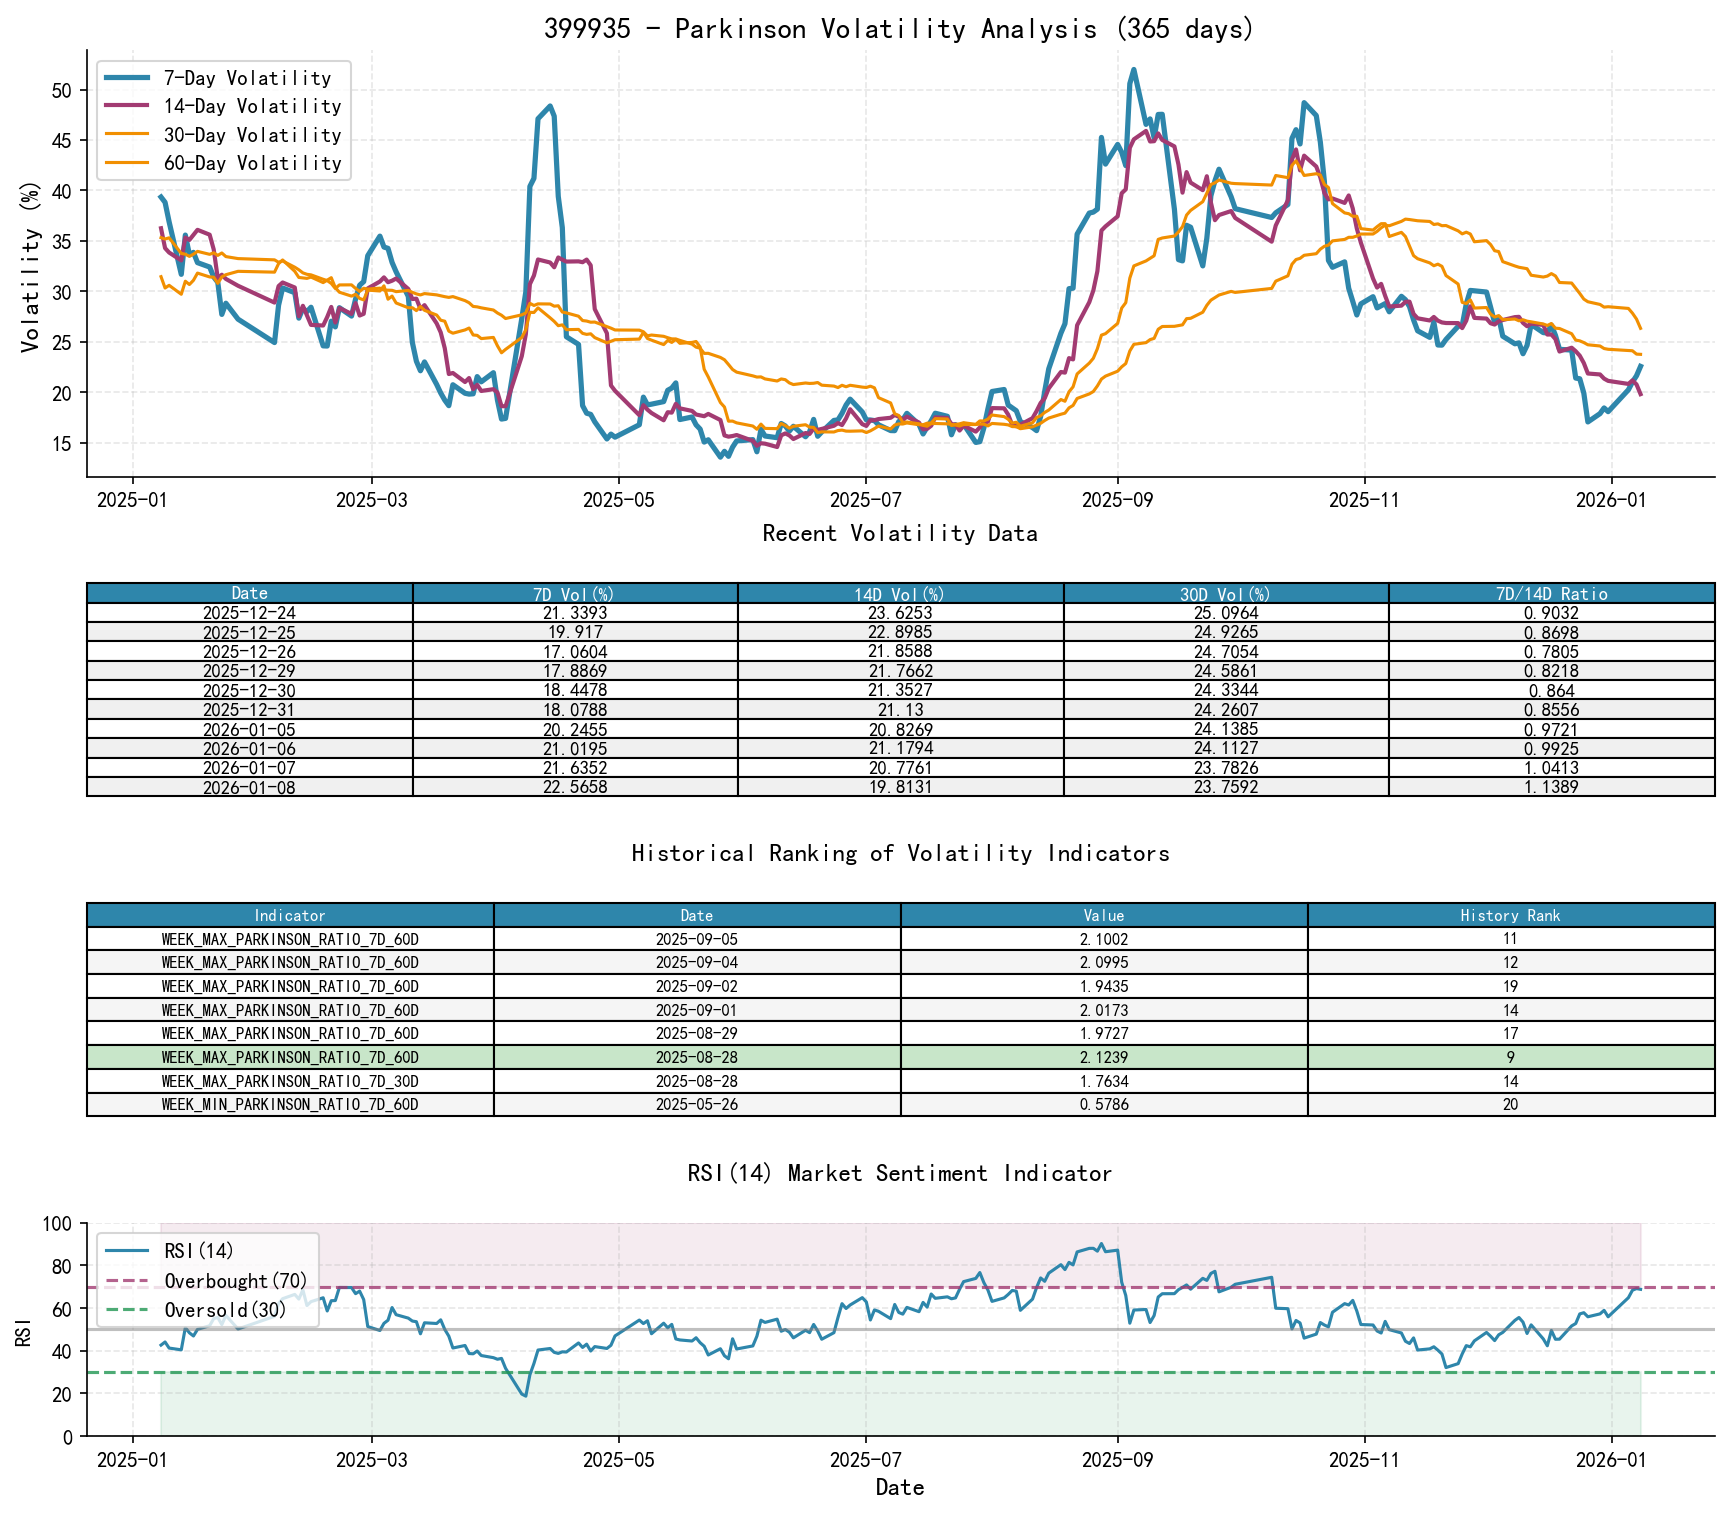Expand the History Rank column header
Viewport: 1729px width, 1513px height.
point(1513,916)
